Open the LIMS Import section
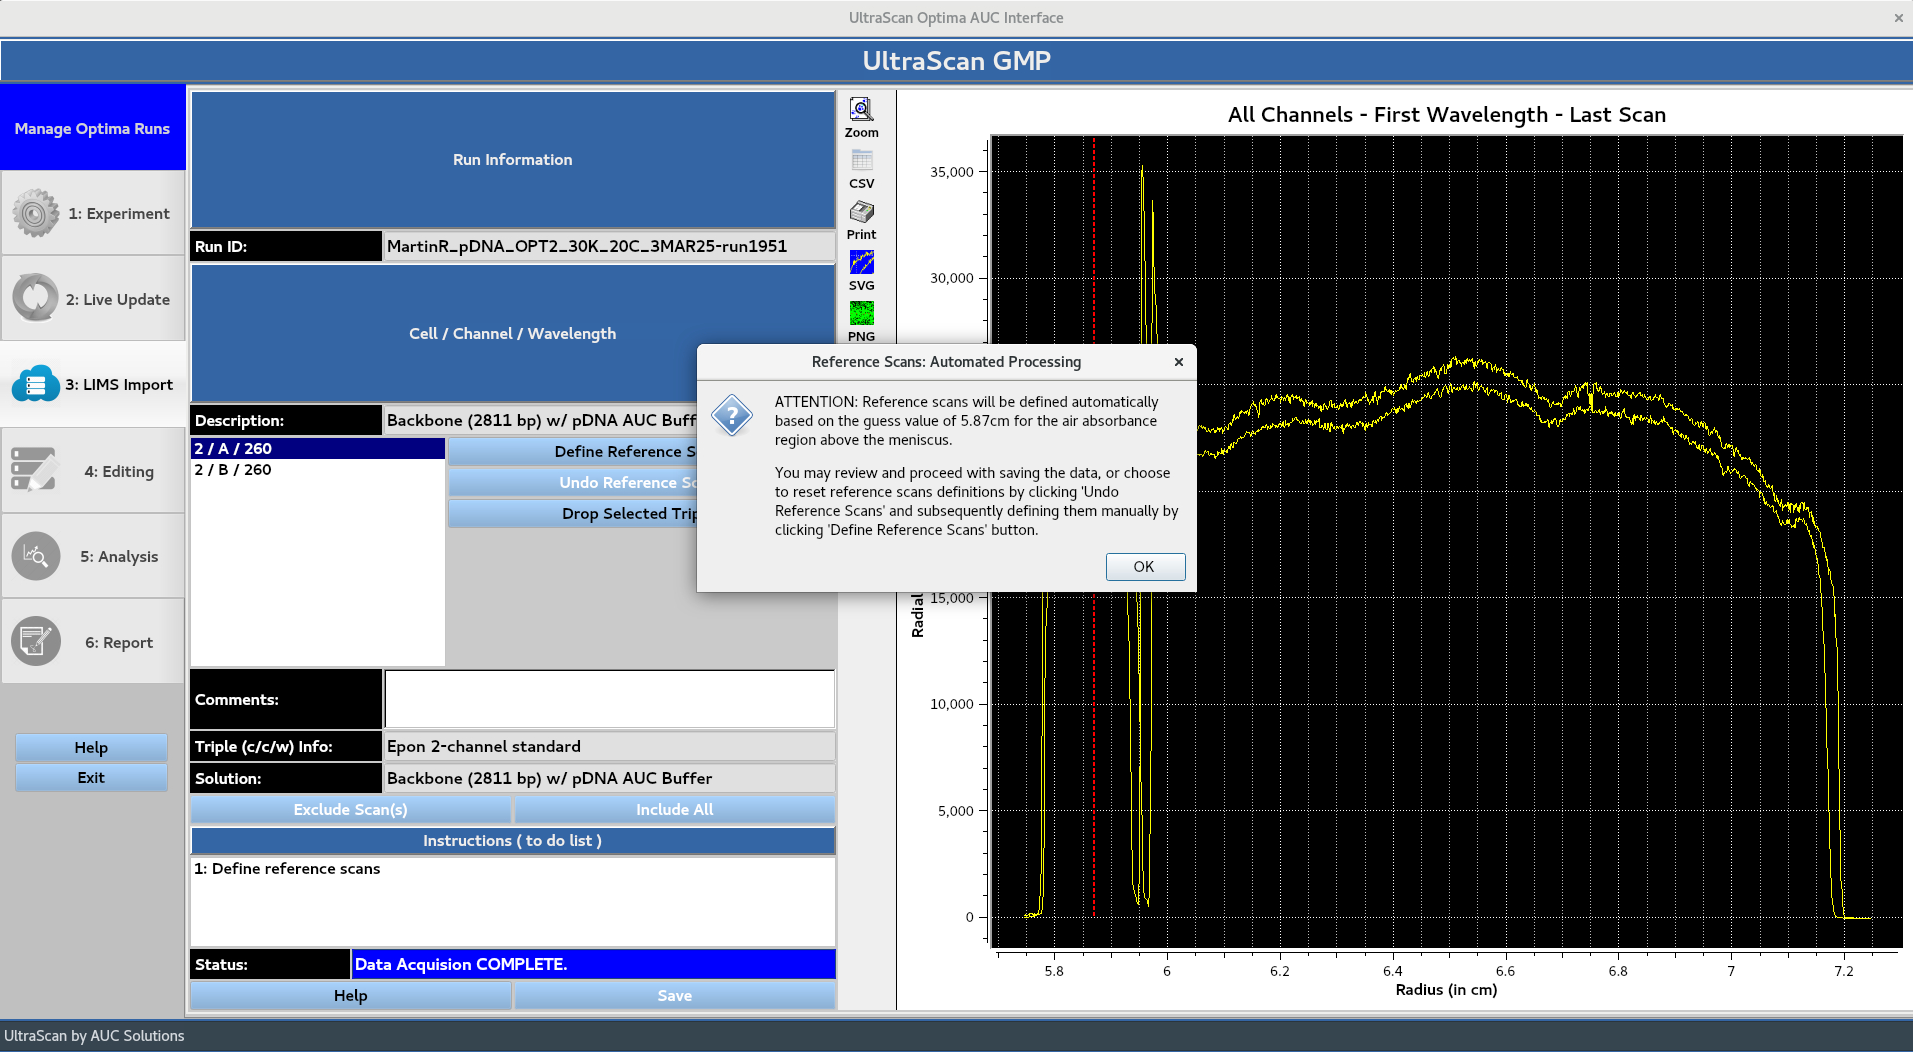Image resolution: width=1913 pixels, height=1052 pixels. (x=93, y=384)
